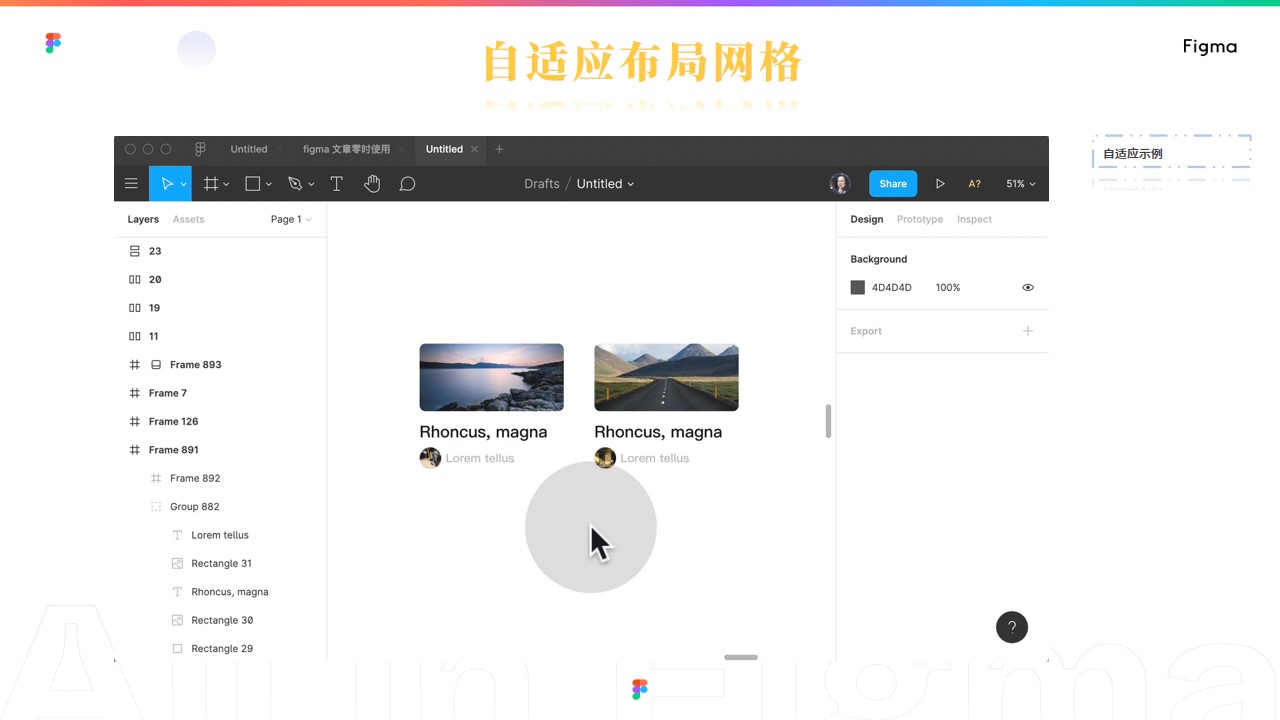
Task: Select the Hand tool
Action: [x=372, y=184]
